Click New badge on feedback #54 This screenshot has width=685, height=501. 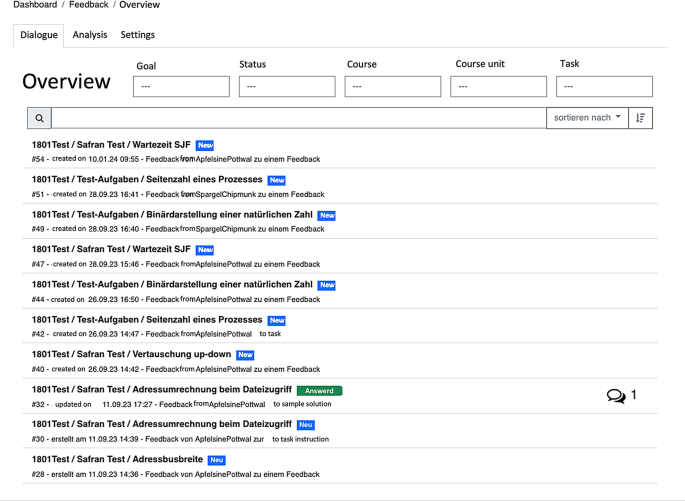point(205,145)
